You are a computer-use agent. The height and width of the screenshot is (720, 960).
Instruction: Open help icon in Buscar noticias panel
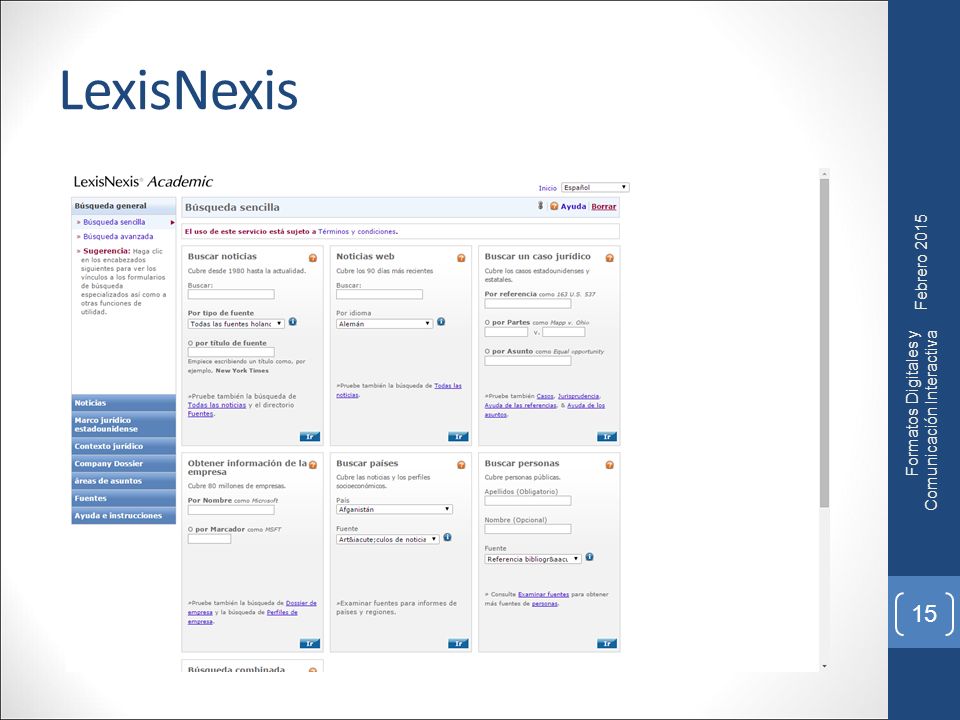(313, 258)
